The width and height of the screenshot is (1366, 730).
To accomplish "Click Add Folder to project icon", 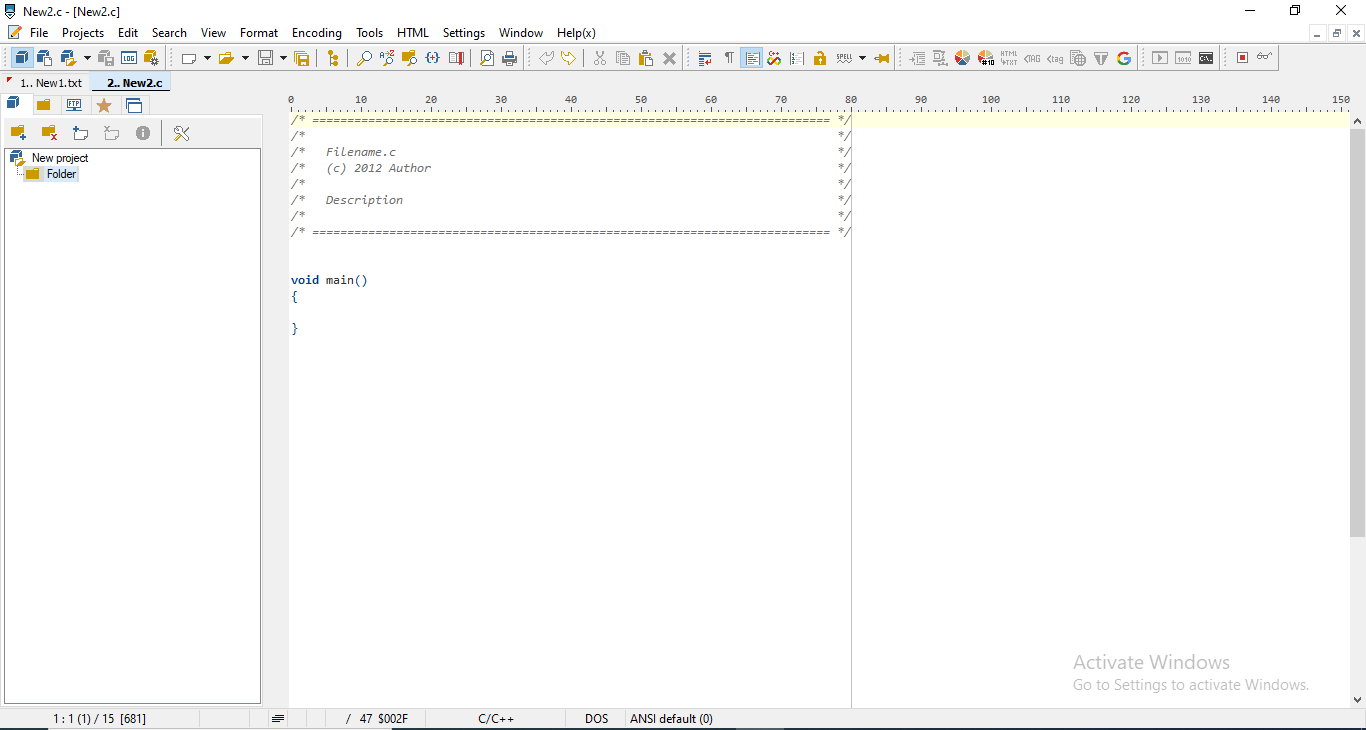I will tap(18, 133).
